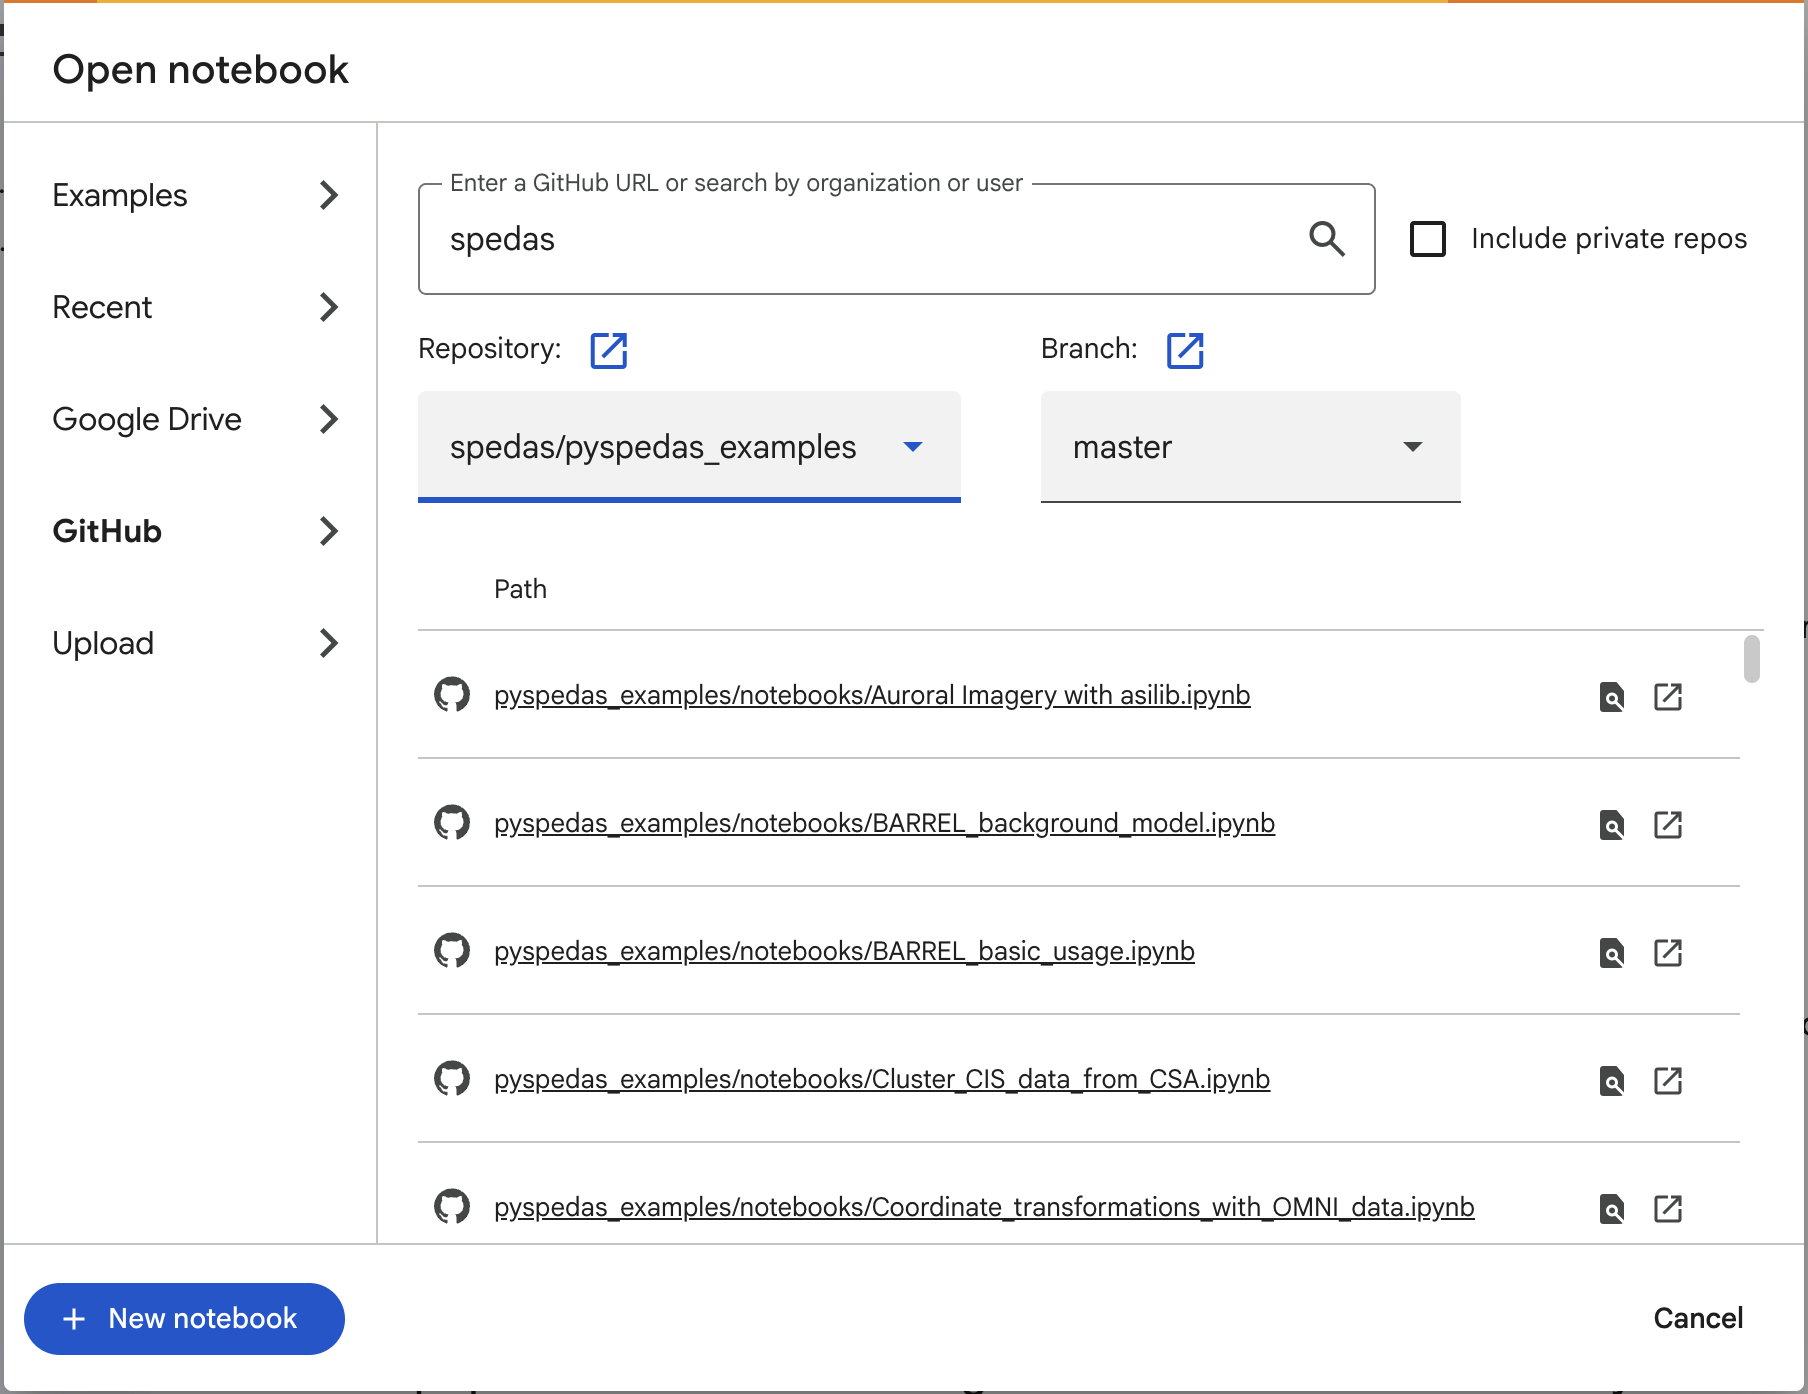Open the Branch dropdown showing master
This screenshot has width=1808, height=1394.
tap(1250, 447)
